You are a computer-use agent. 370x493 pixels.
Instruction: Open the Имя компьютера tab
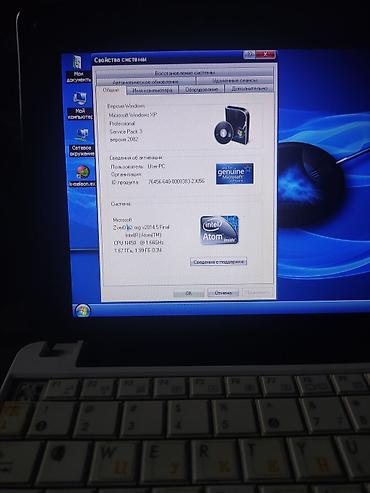pos(152,90)
